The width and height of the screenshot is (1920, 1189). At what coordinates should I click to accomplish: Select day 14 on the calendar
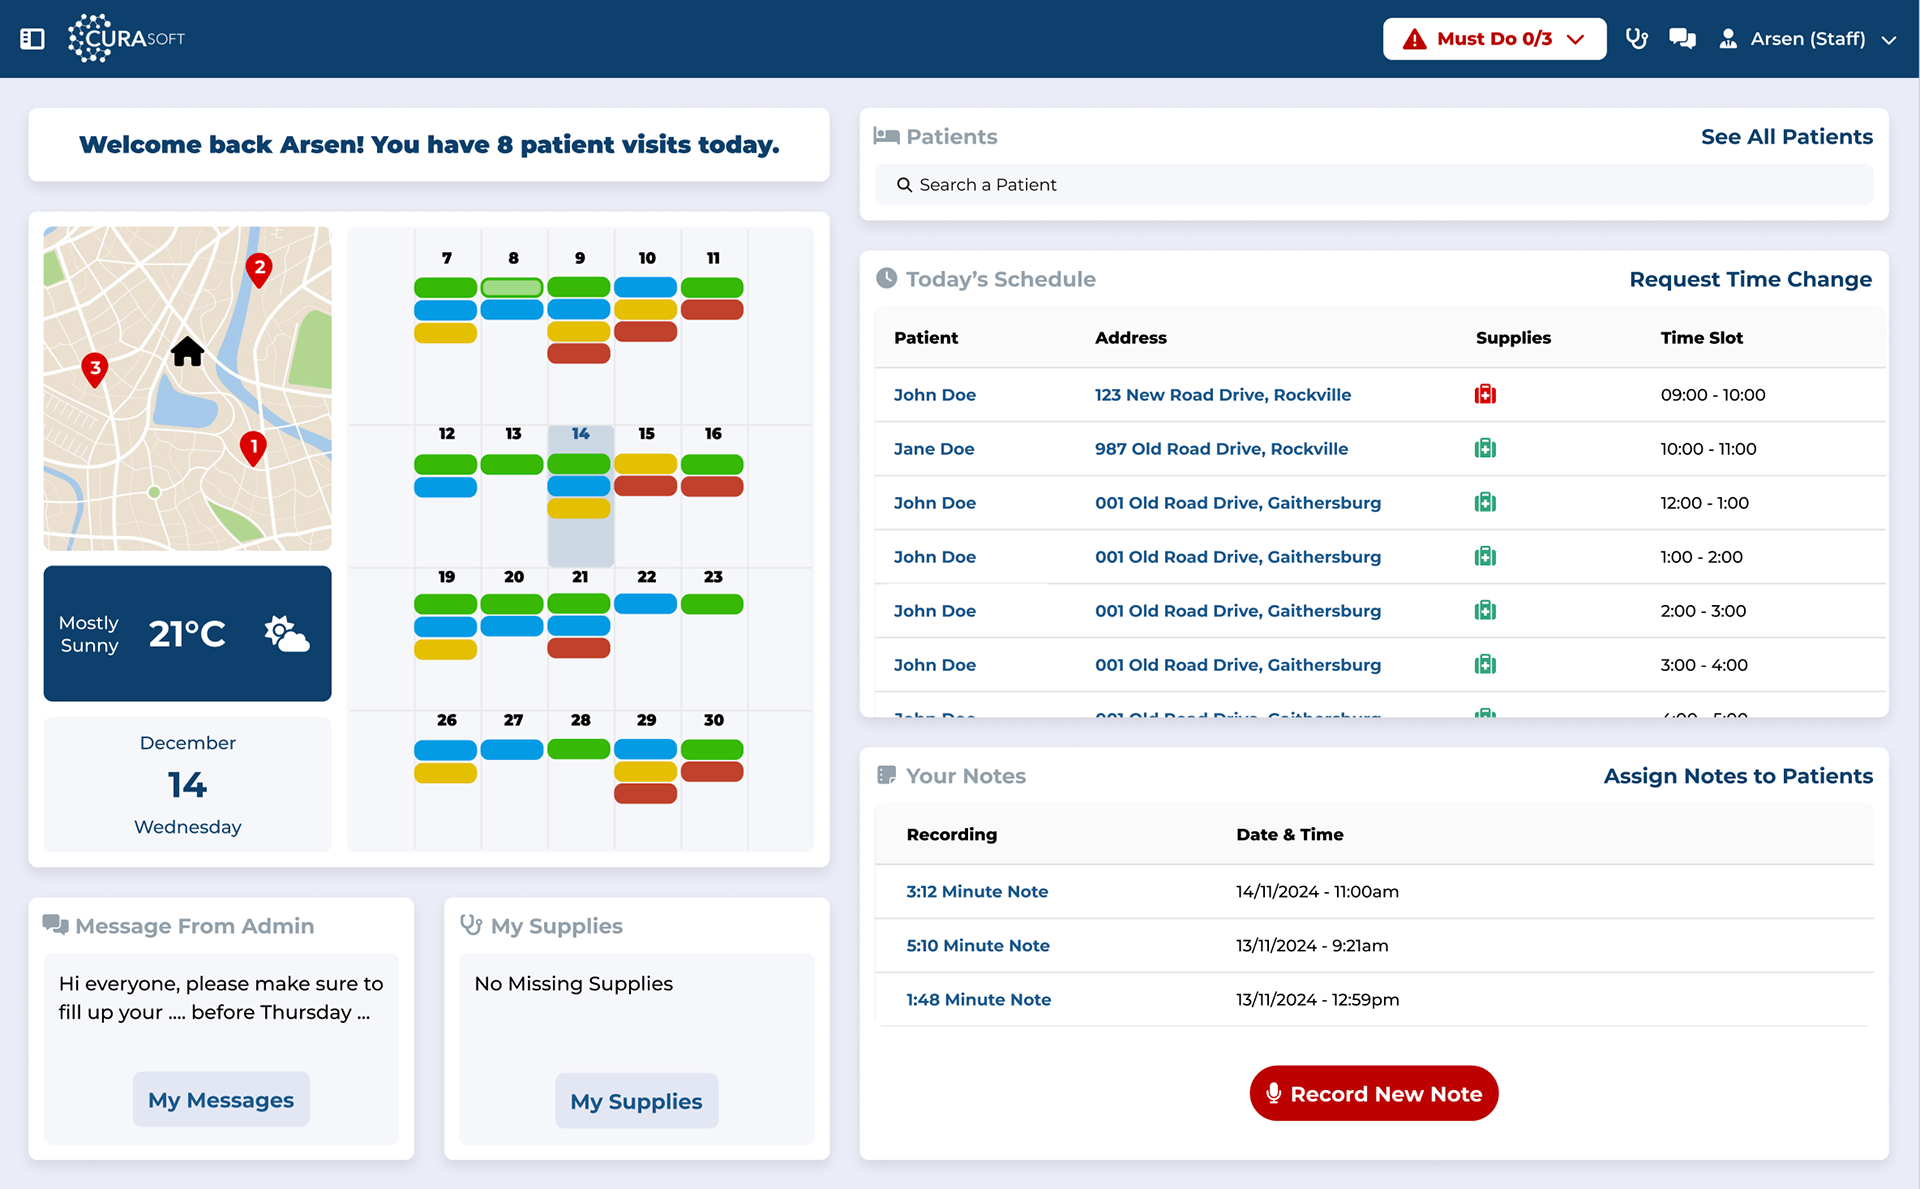[580, 434]
